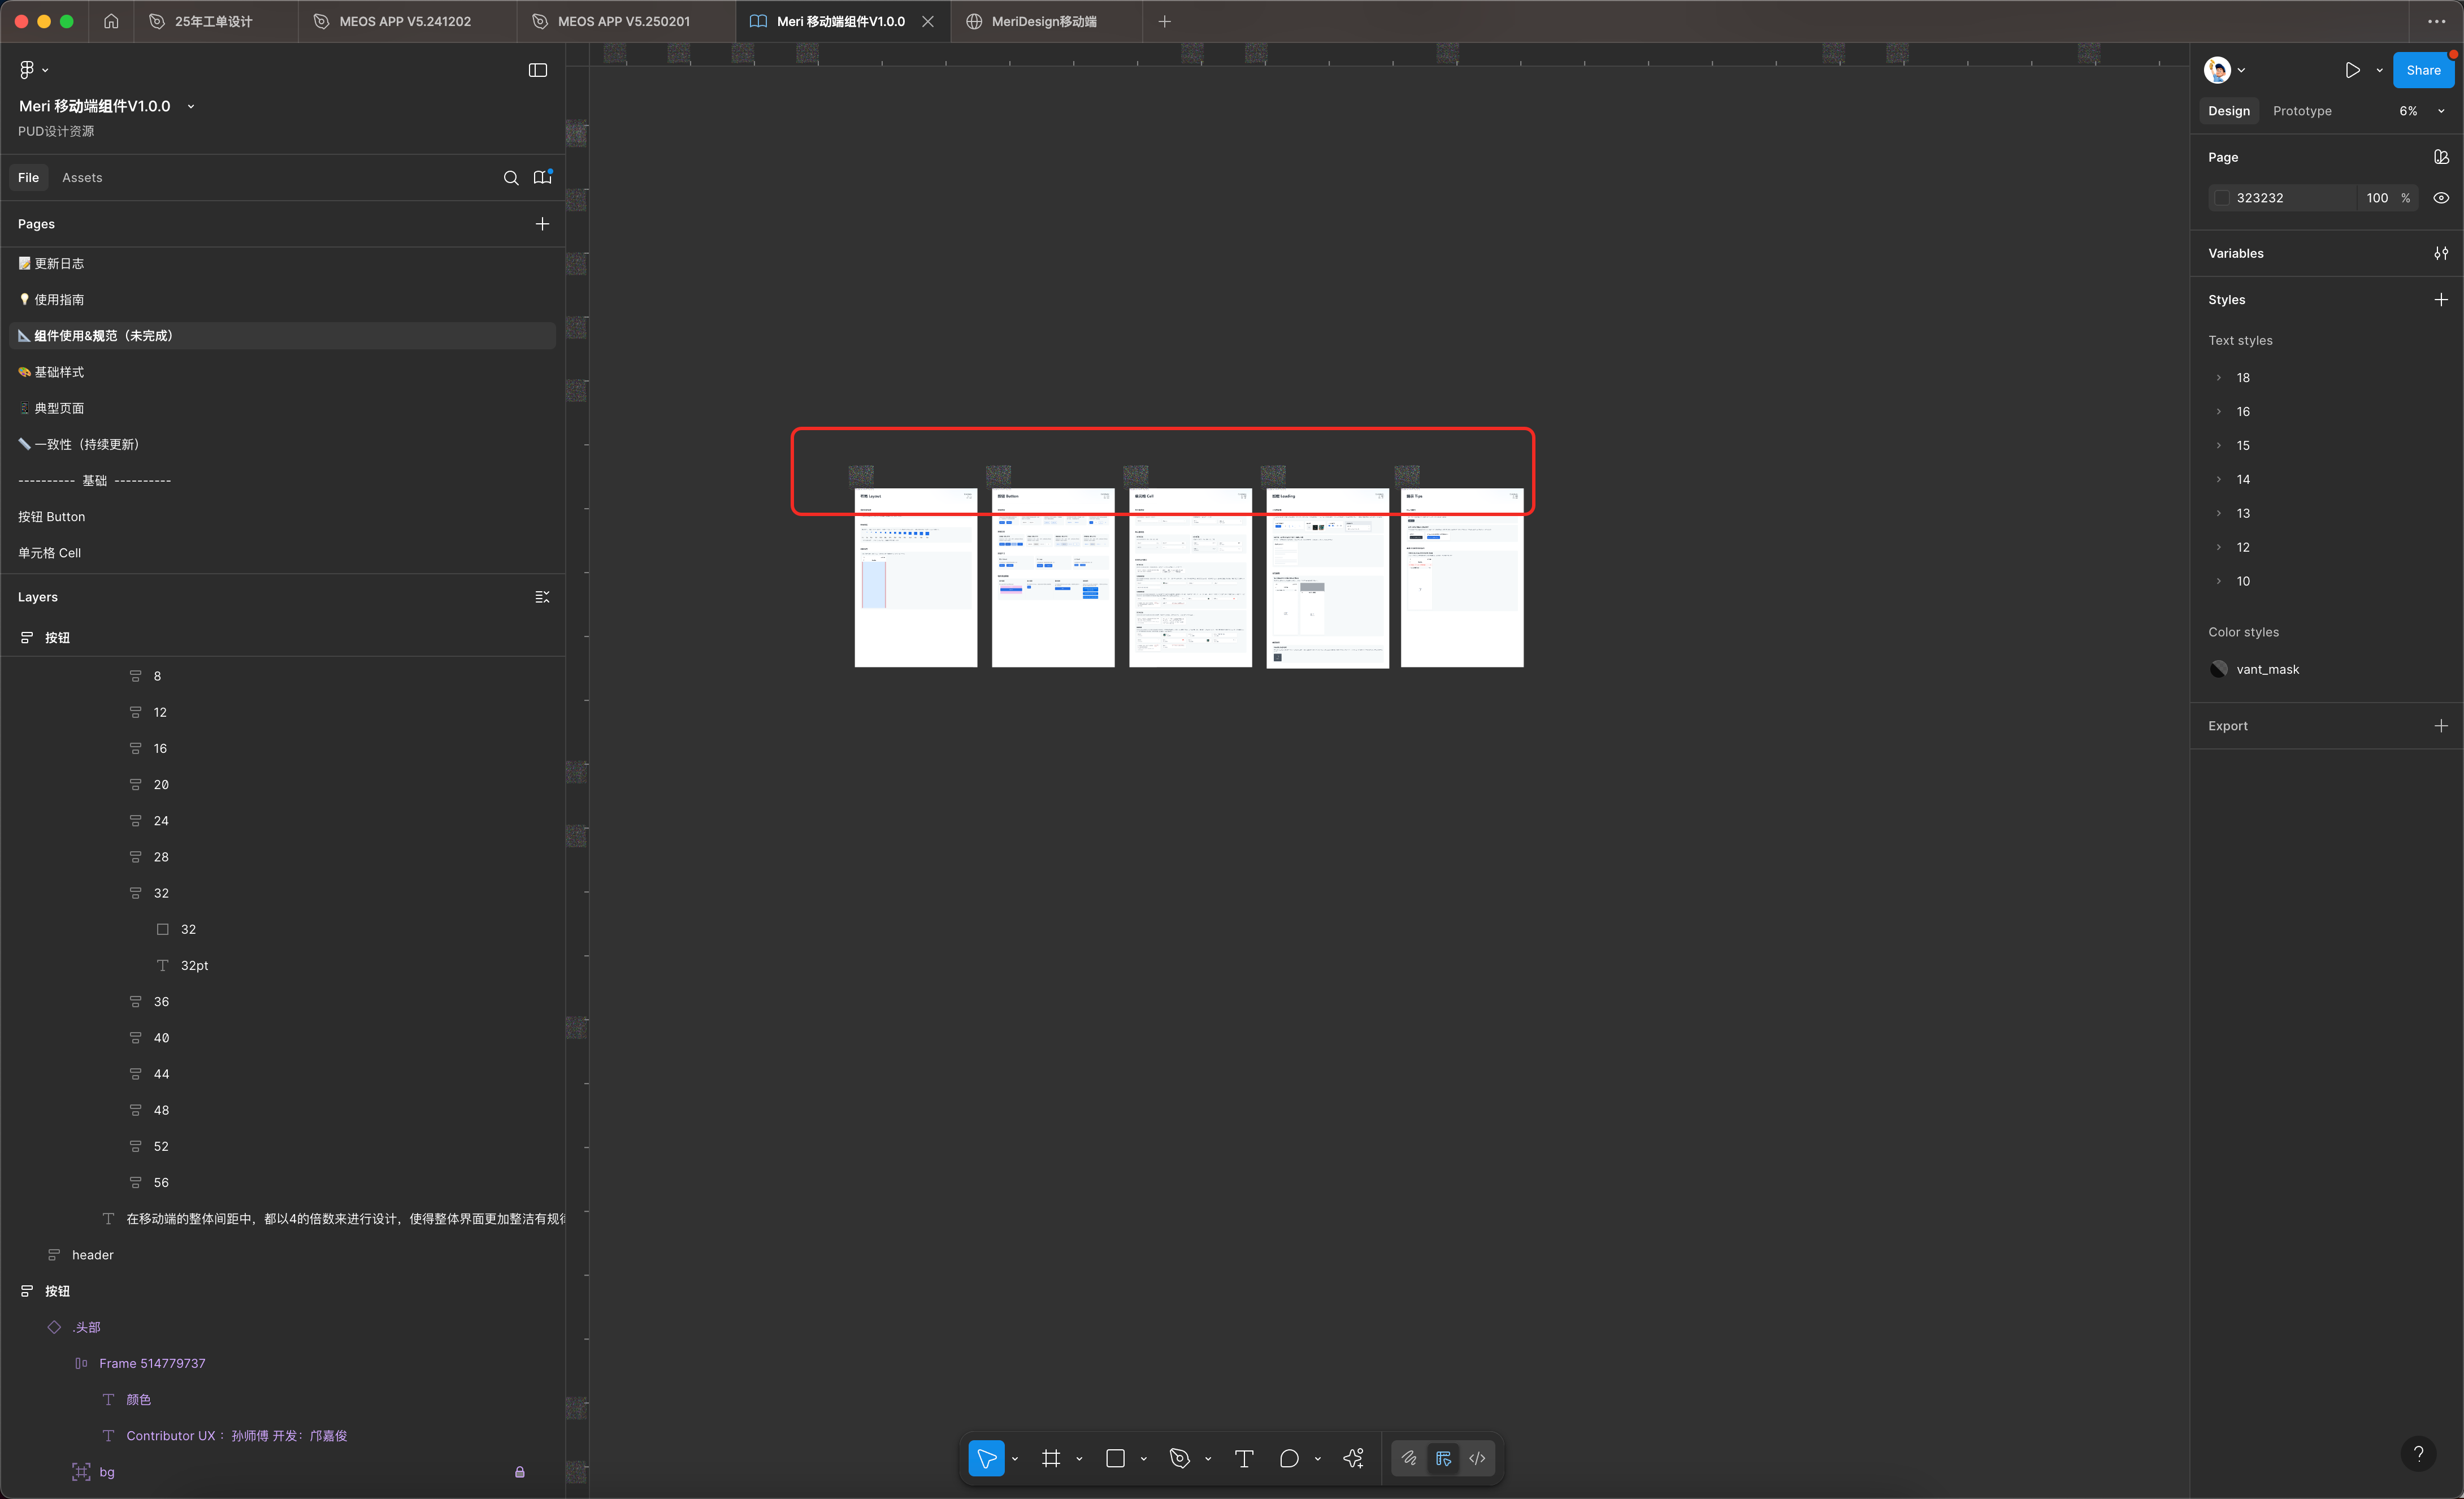The width and height of the screenshot is (2464, 1499).
Task: Open the 典型页面 page
Action: [282, 408]
